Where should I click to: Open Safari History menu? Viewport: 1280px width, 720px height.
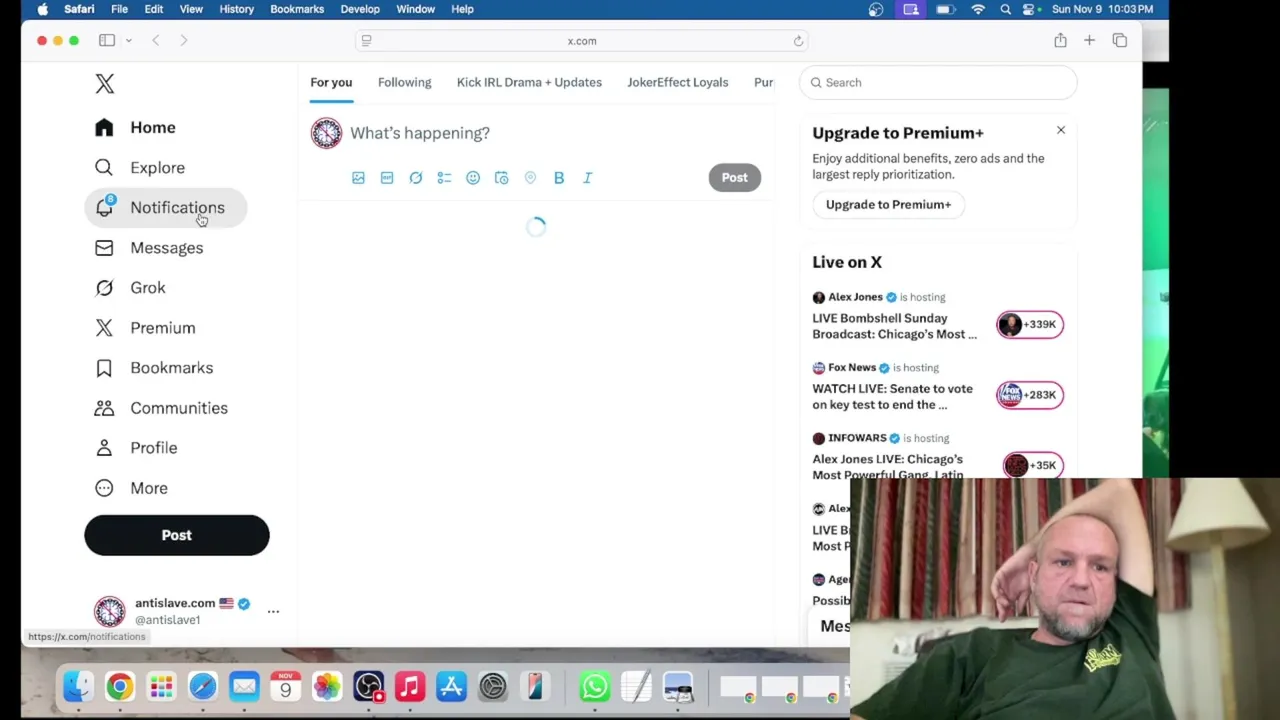pos(236,9)
